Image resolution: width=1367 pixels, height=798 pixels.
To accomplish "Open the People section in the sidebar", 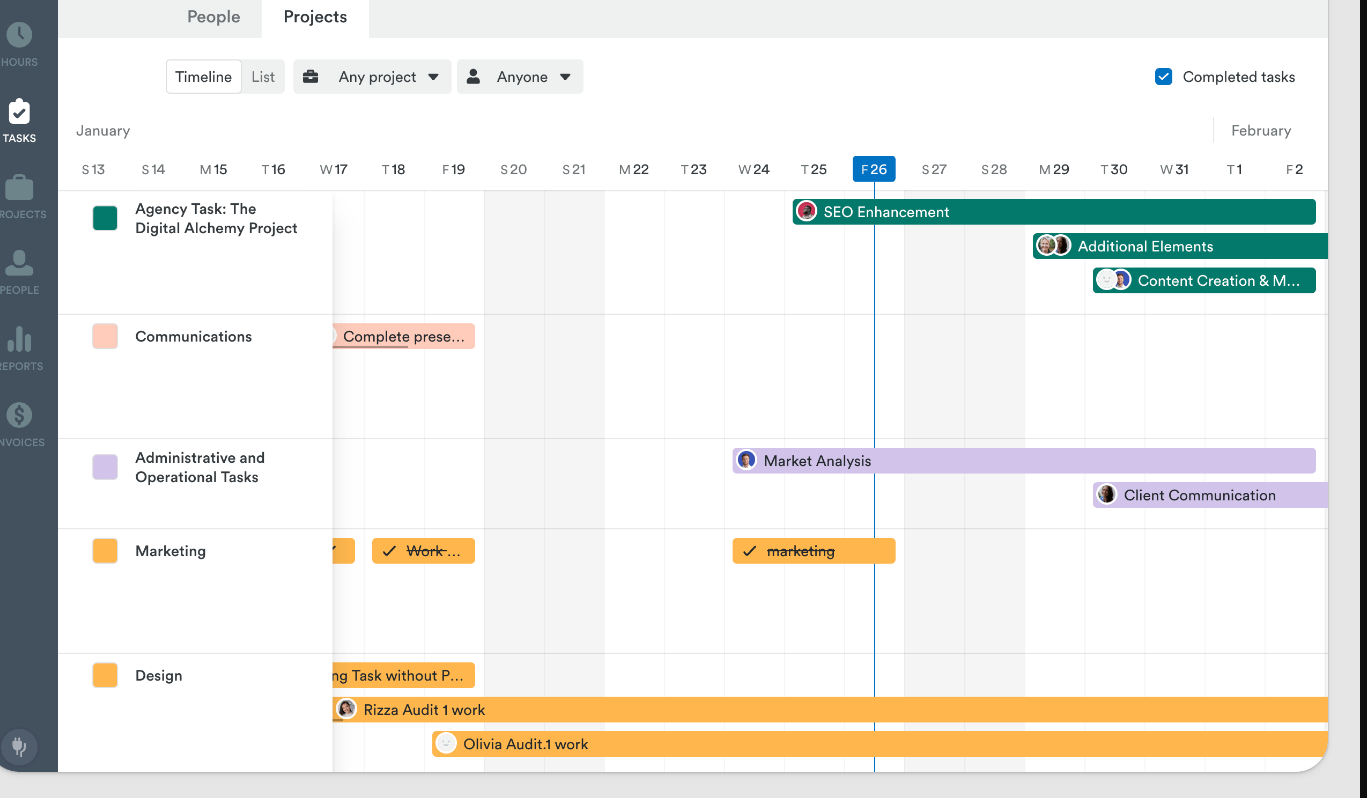I will (x=19, y=267).
